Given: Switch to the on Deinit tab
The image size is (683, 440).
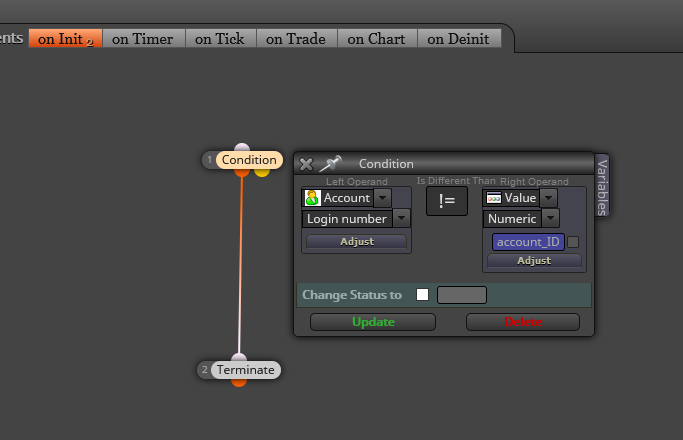Looking at the screenshot, I should point(458,39).
